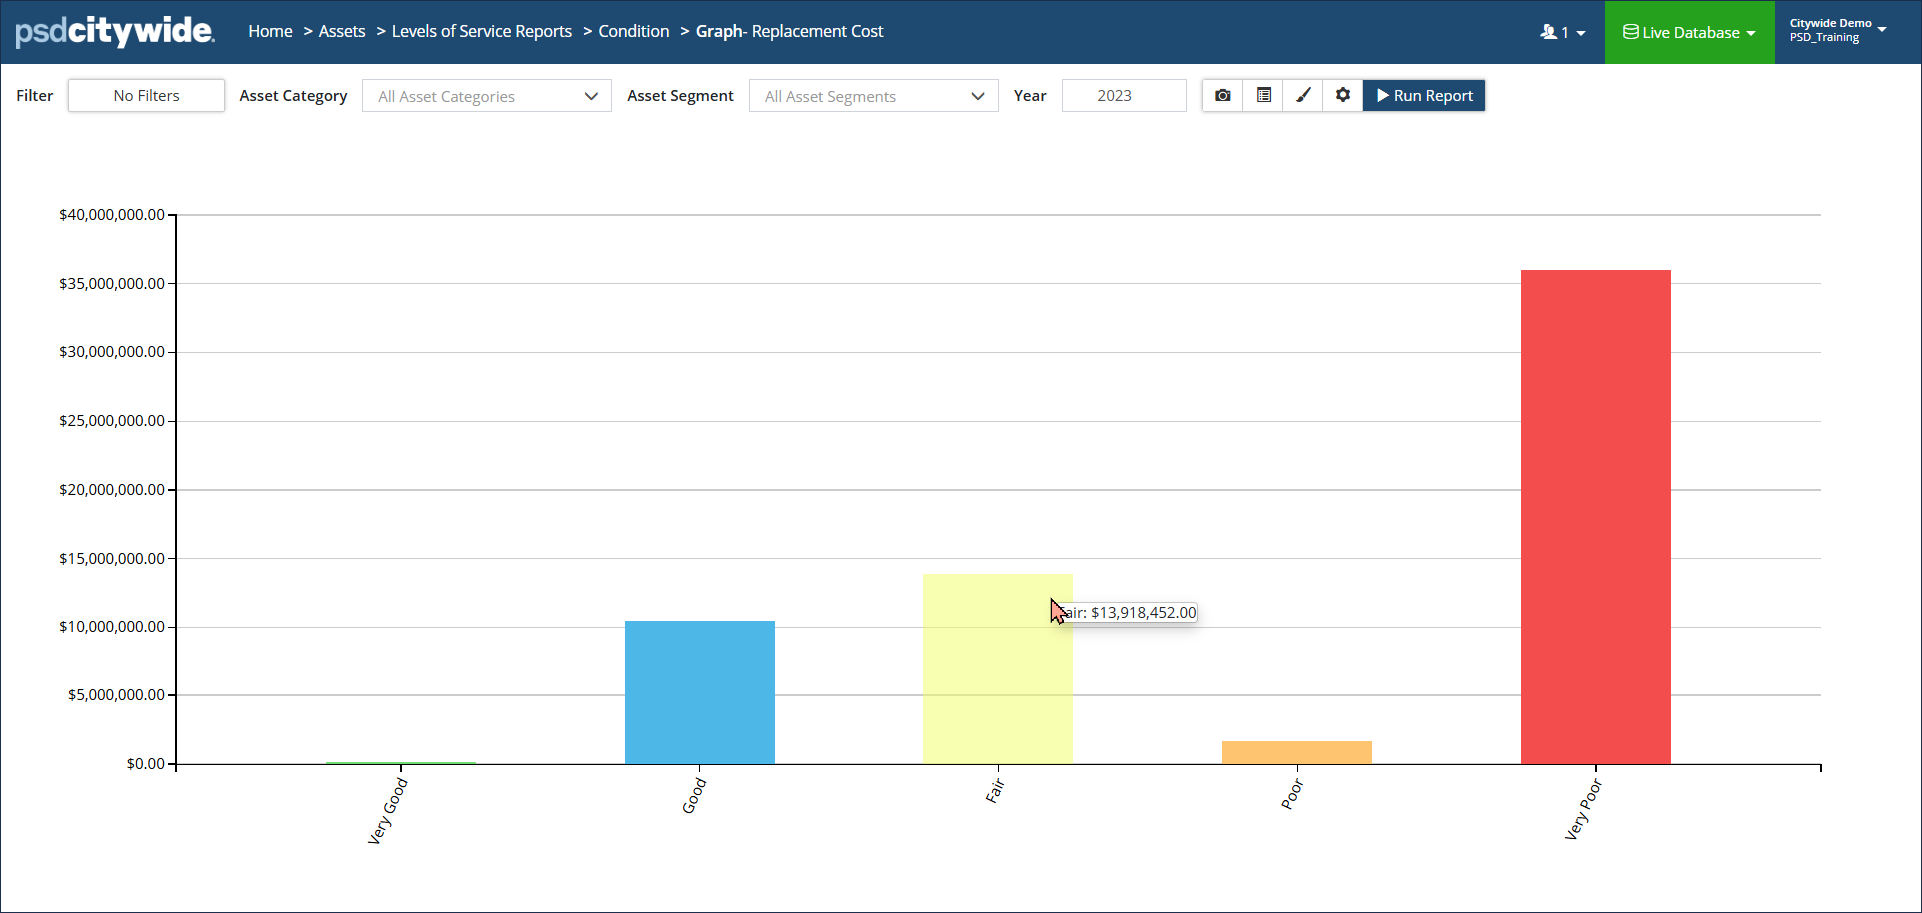Click the camera snapshot icon
Viewport: 1922px width, 913px height.
point(1222,96)
